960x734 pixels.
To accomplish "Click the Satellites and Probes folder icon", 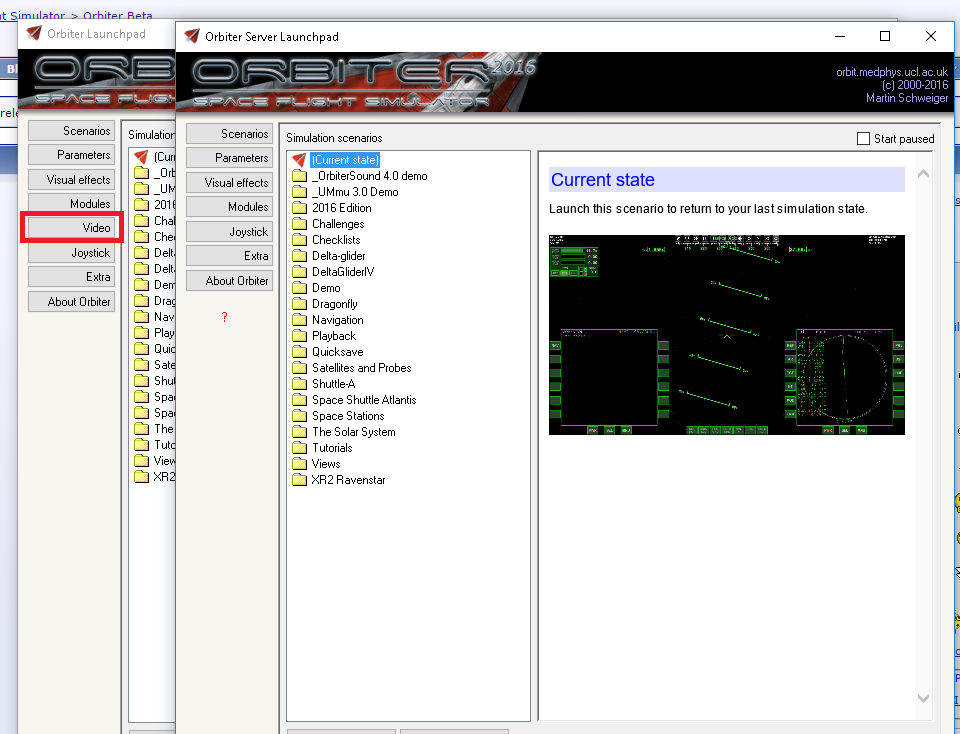I will 299,368.
